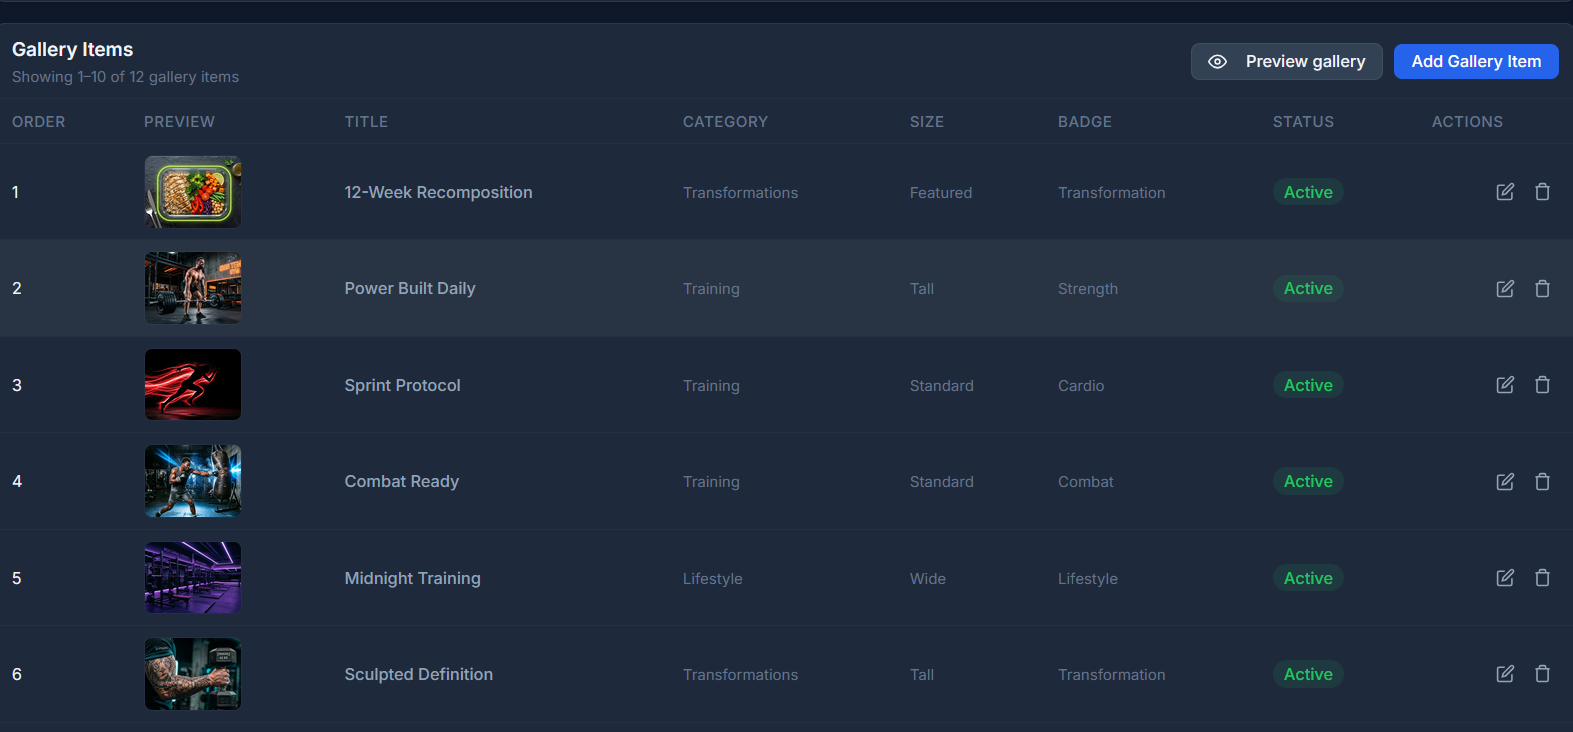
Task: Add a new gallery item
Action: 1476,61
